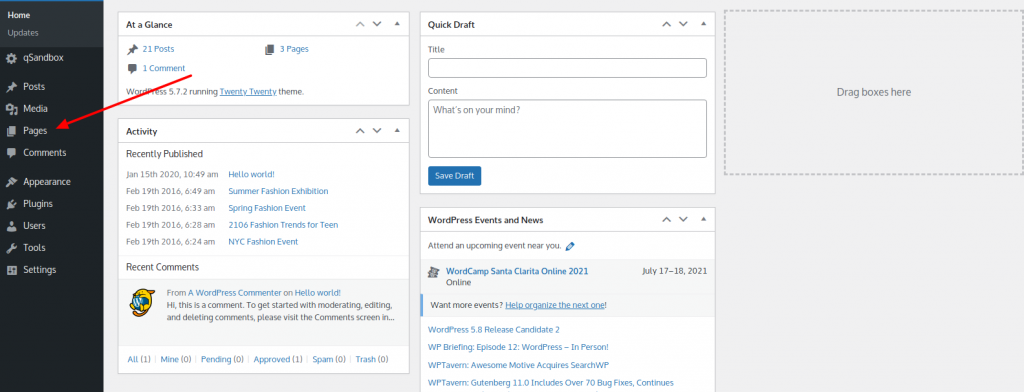Click the Settings icon in sidebar

click(x=11, y=270)
